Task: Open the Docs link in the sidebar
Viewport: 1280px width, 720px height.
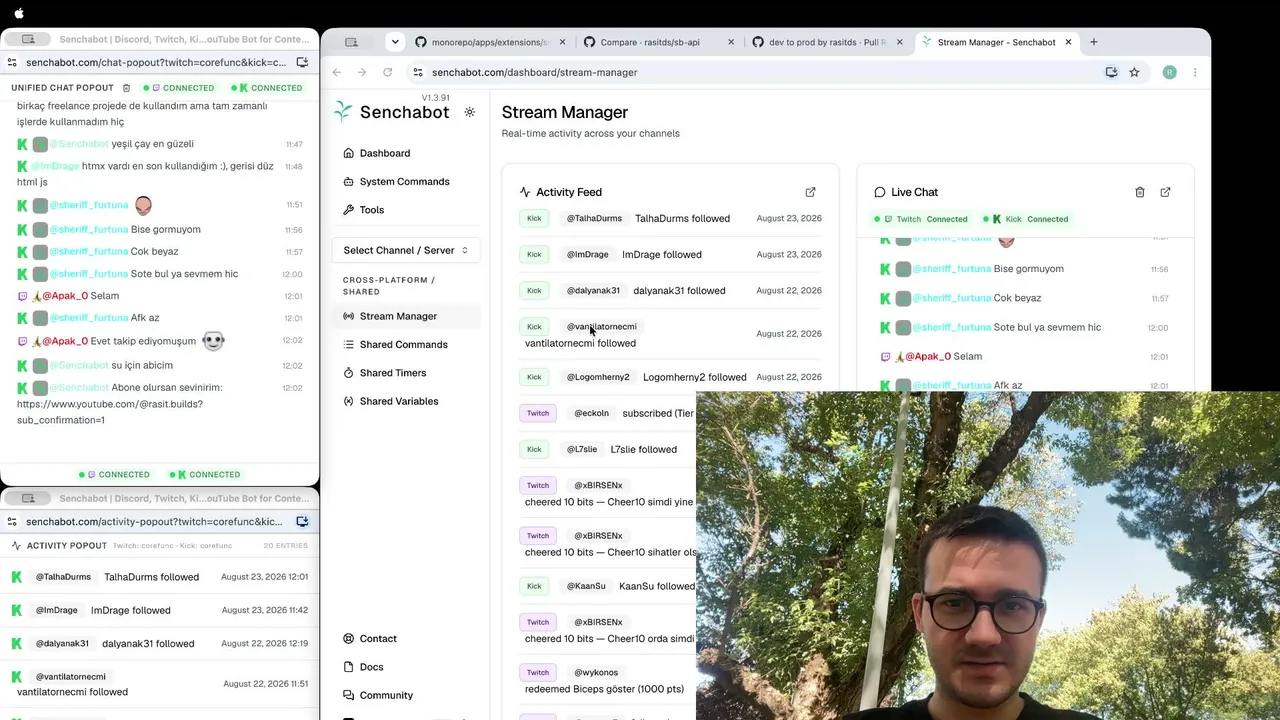Action: pyautogui.click(x=371, y=667)
